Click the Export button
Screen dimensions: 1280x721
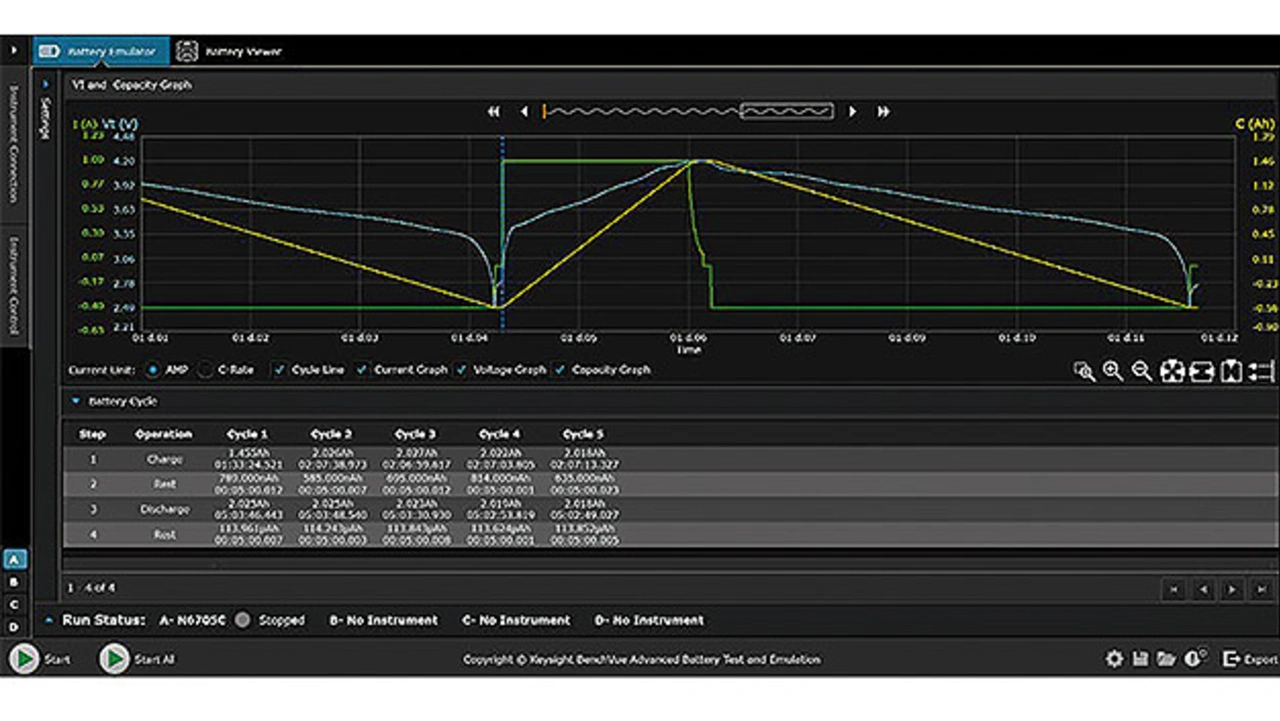1250,659
